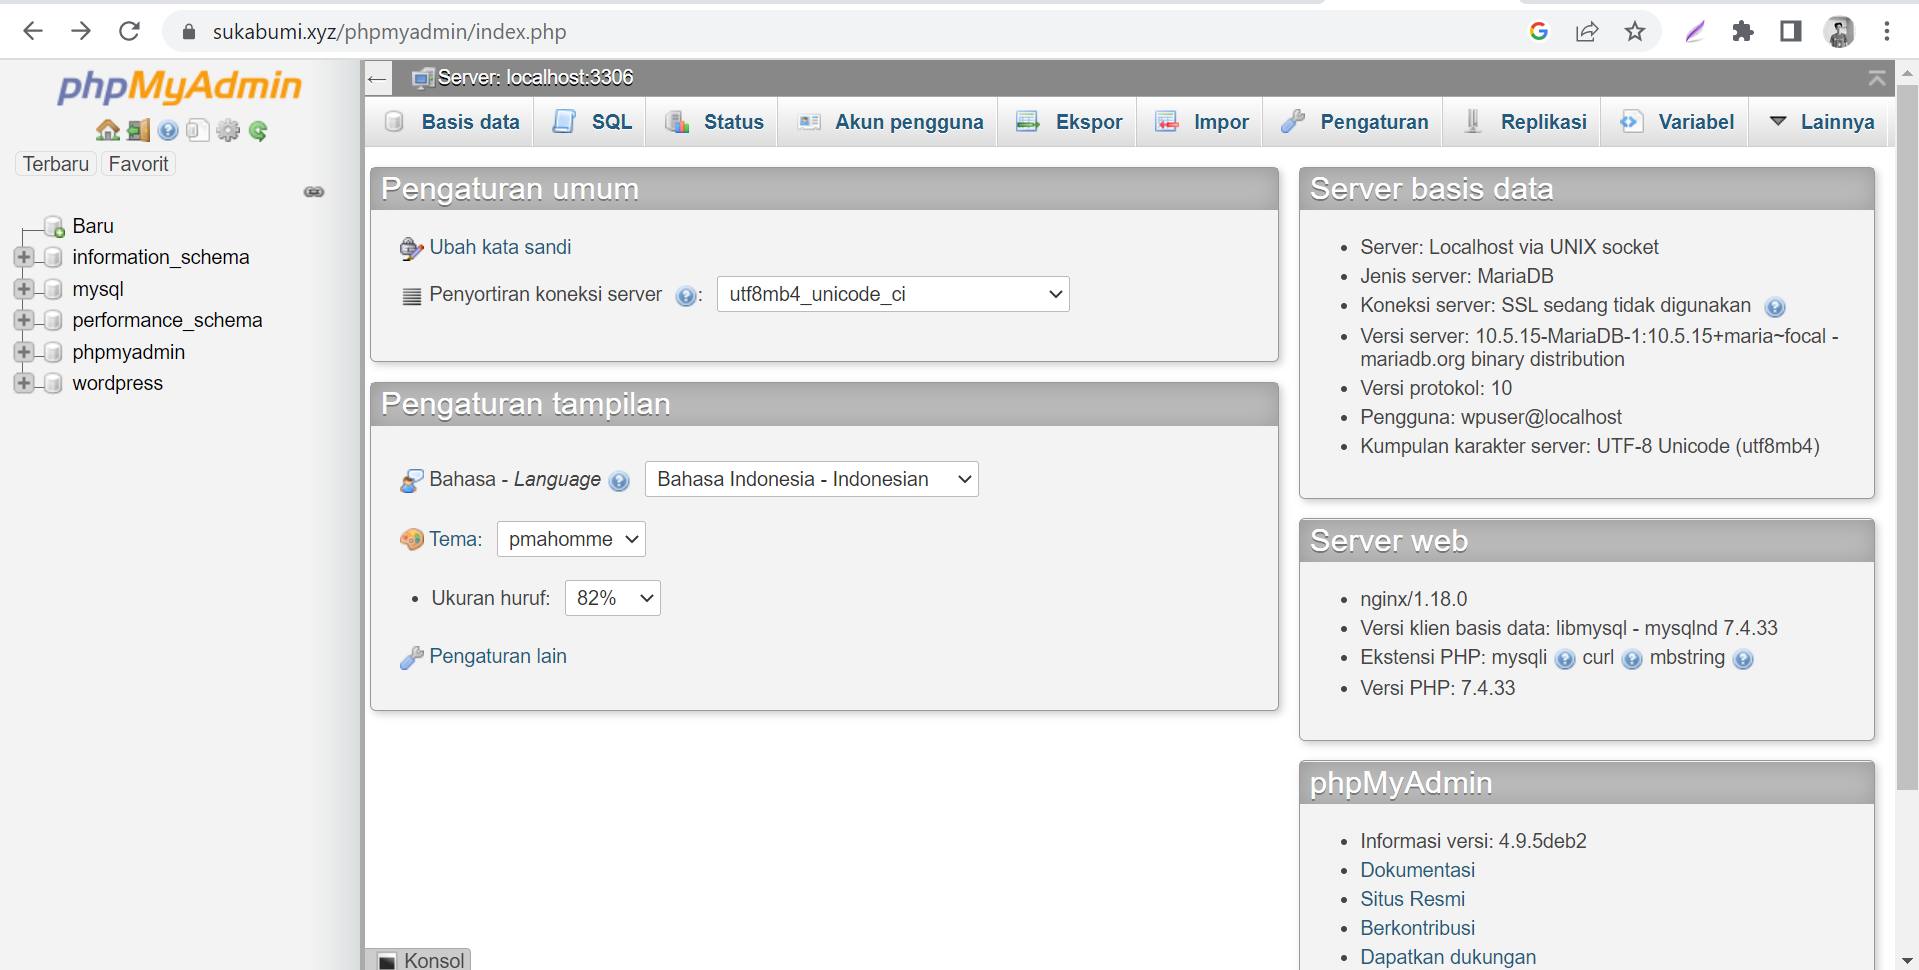1919x970 pixels.
Task: Click the copy-style documentation icon in sidebar
Action: [198, 130]
